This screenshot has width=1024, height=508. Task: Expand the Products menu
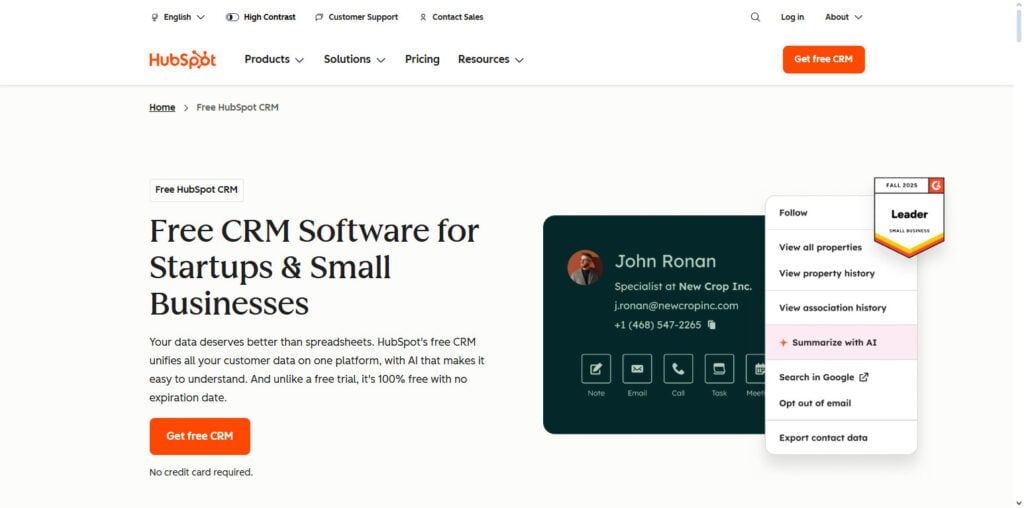274,59
